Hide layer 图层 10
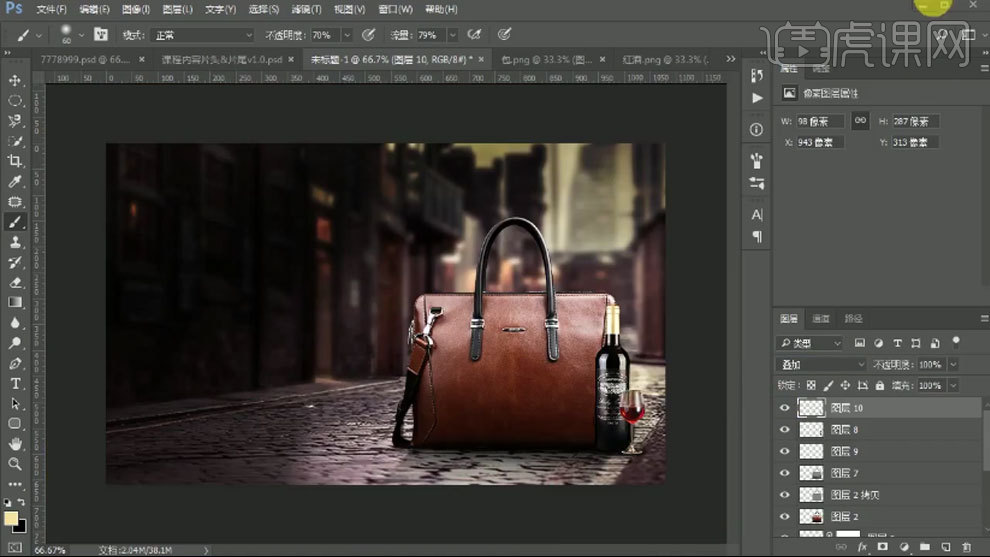 [x=785, y=408]
